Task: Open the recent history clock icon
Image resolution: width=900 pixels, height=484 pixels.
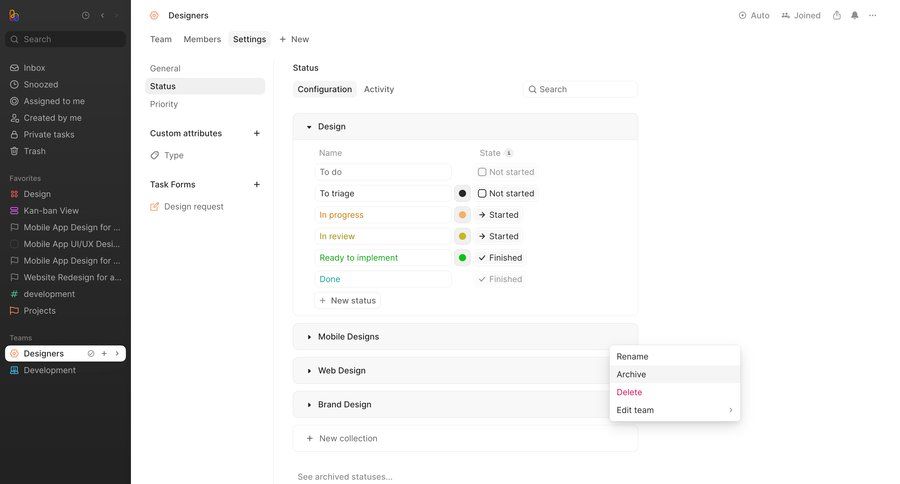Action: (86, 16)
